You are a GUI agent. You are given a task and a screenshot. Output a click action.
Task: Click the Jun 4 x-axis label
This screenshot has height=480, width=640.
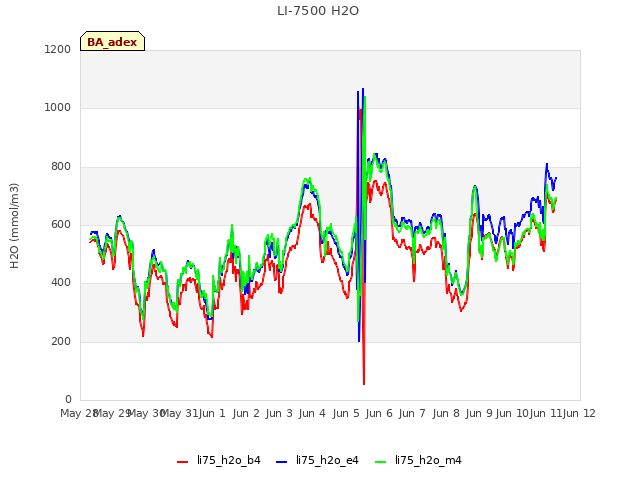pyautogui.click(x=312, y=413)
